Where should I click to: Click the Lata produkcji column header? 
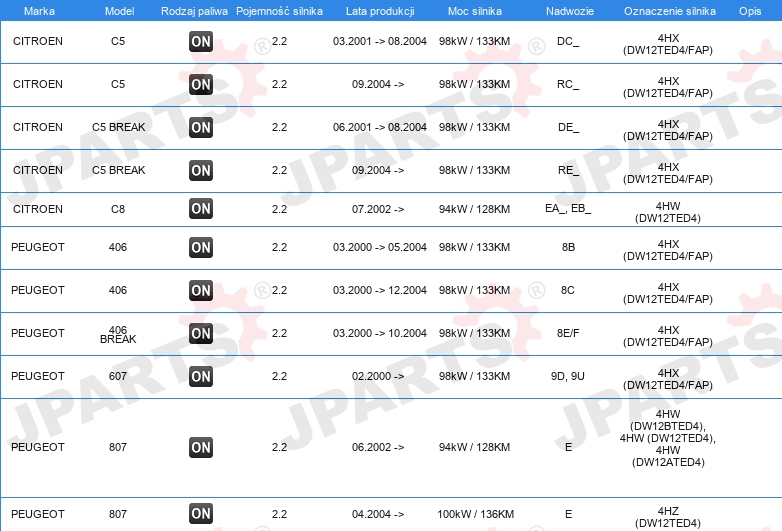click(380, 11)
